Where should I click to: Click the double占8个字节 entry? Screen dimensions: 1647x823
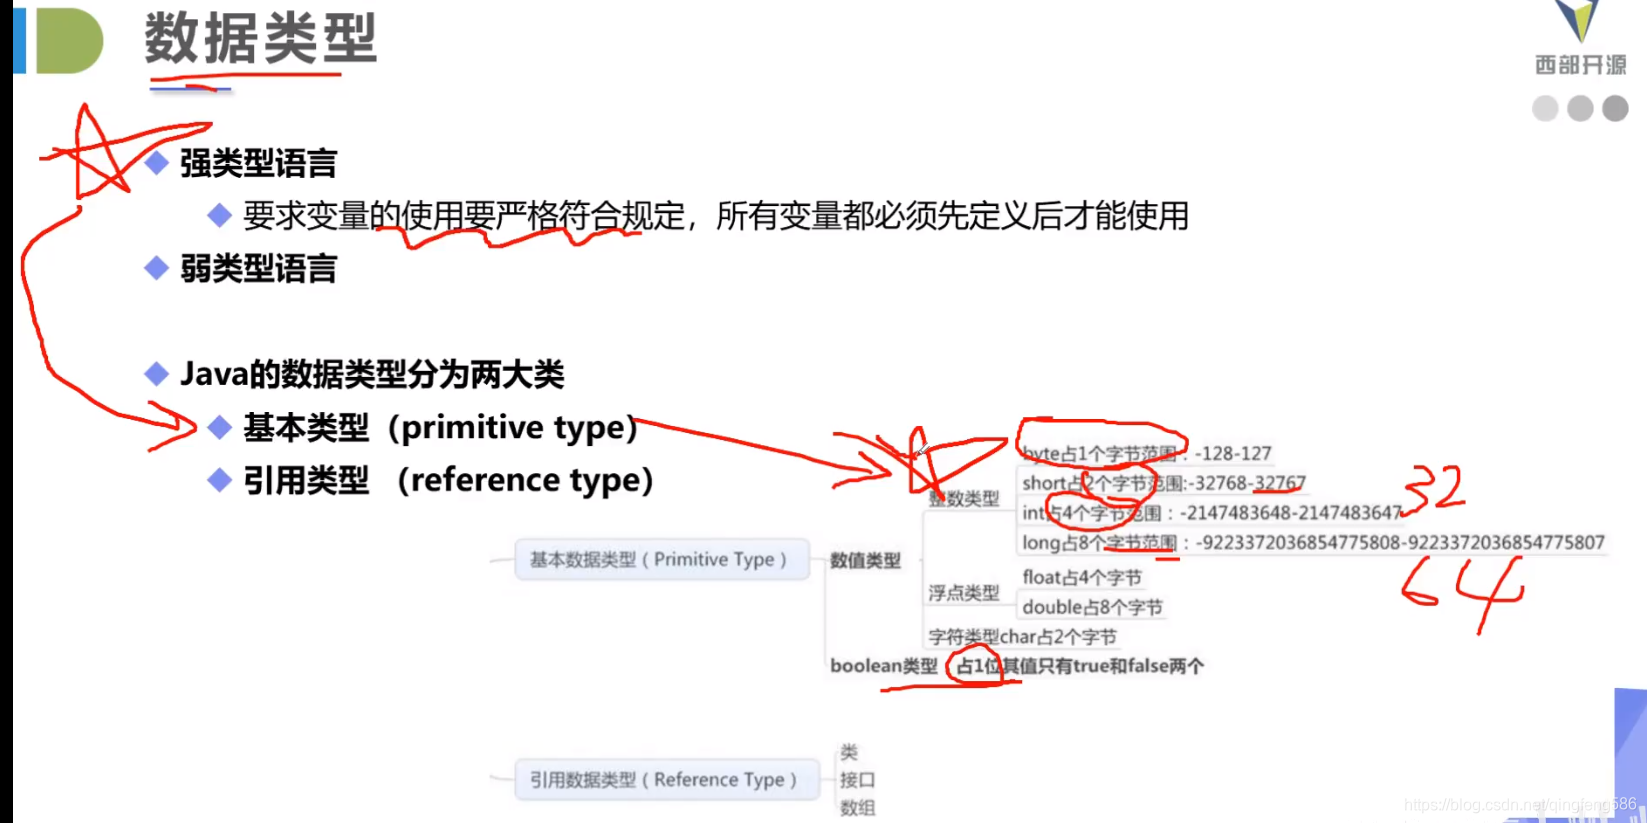tap(1092, 607)
